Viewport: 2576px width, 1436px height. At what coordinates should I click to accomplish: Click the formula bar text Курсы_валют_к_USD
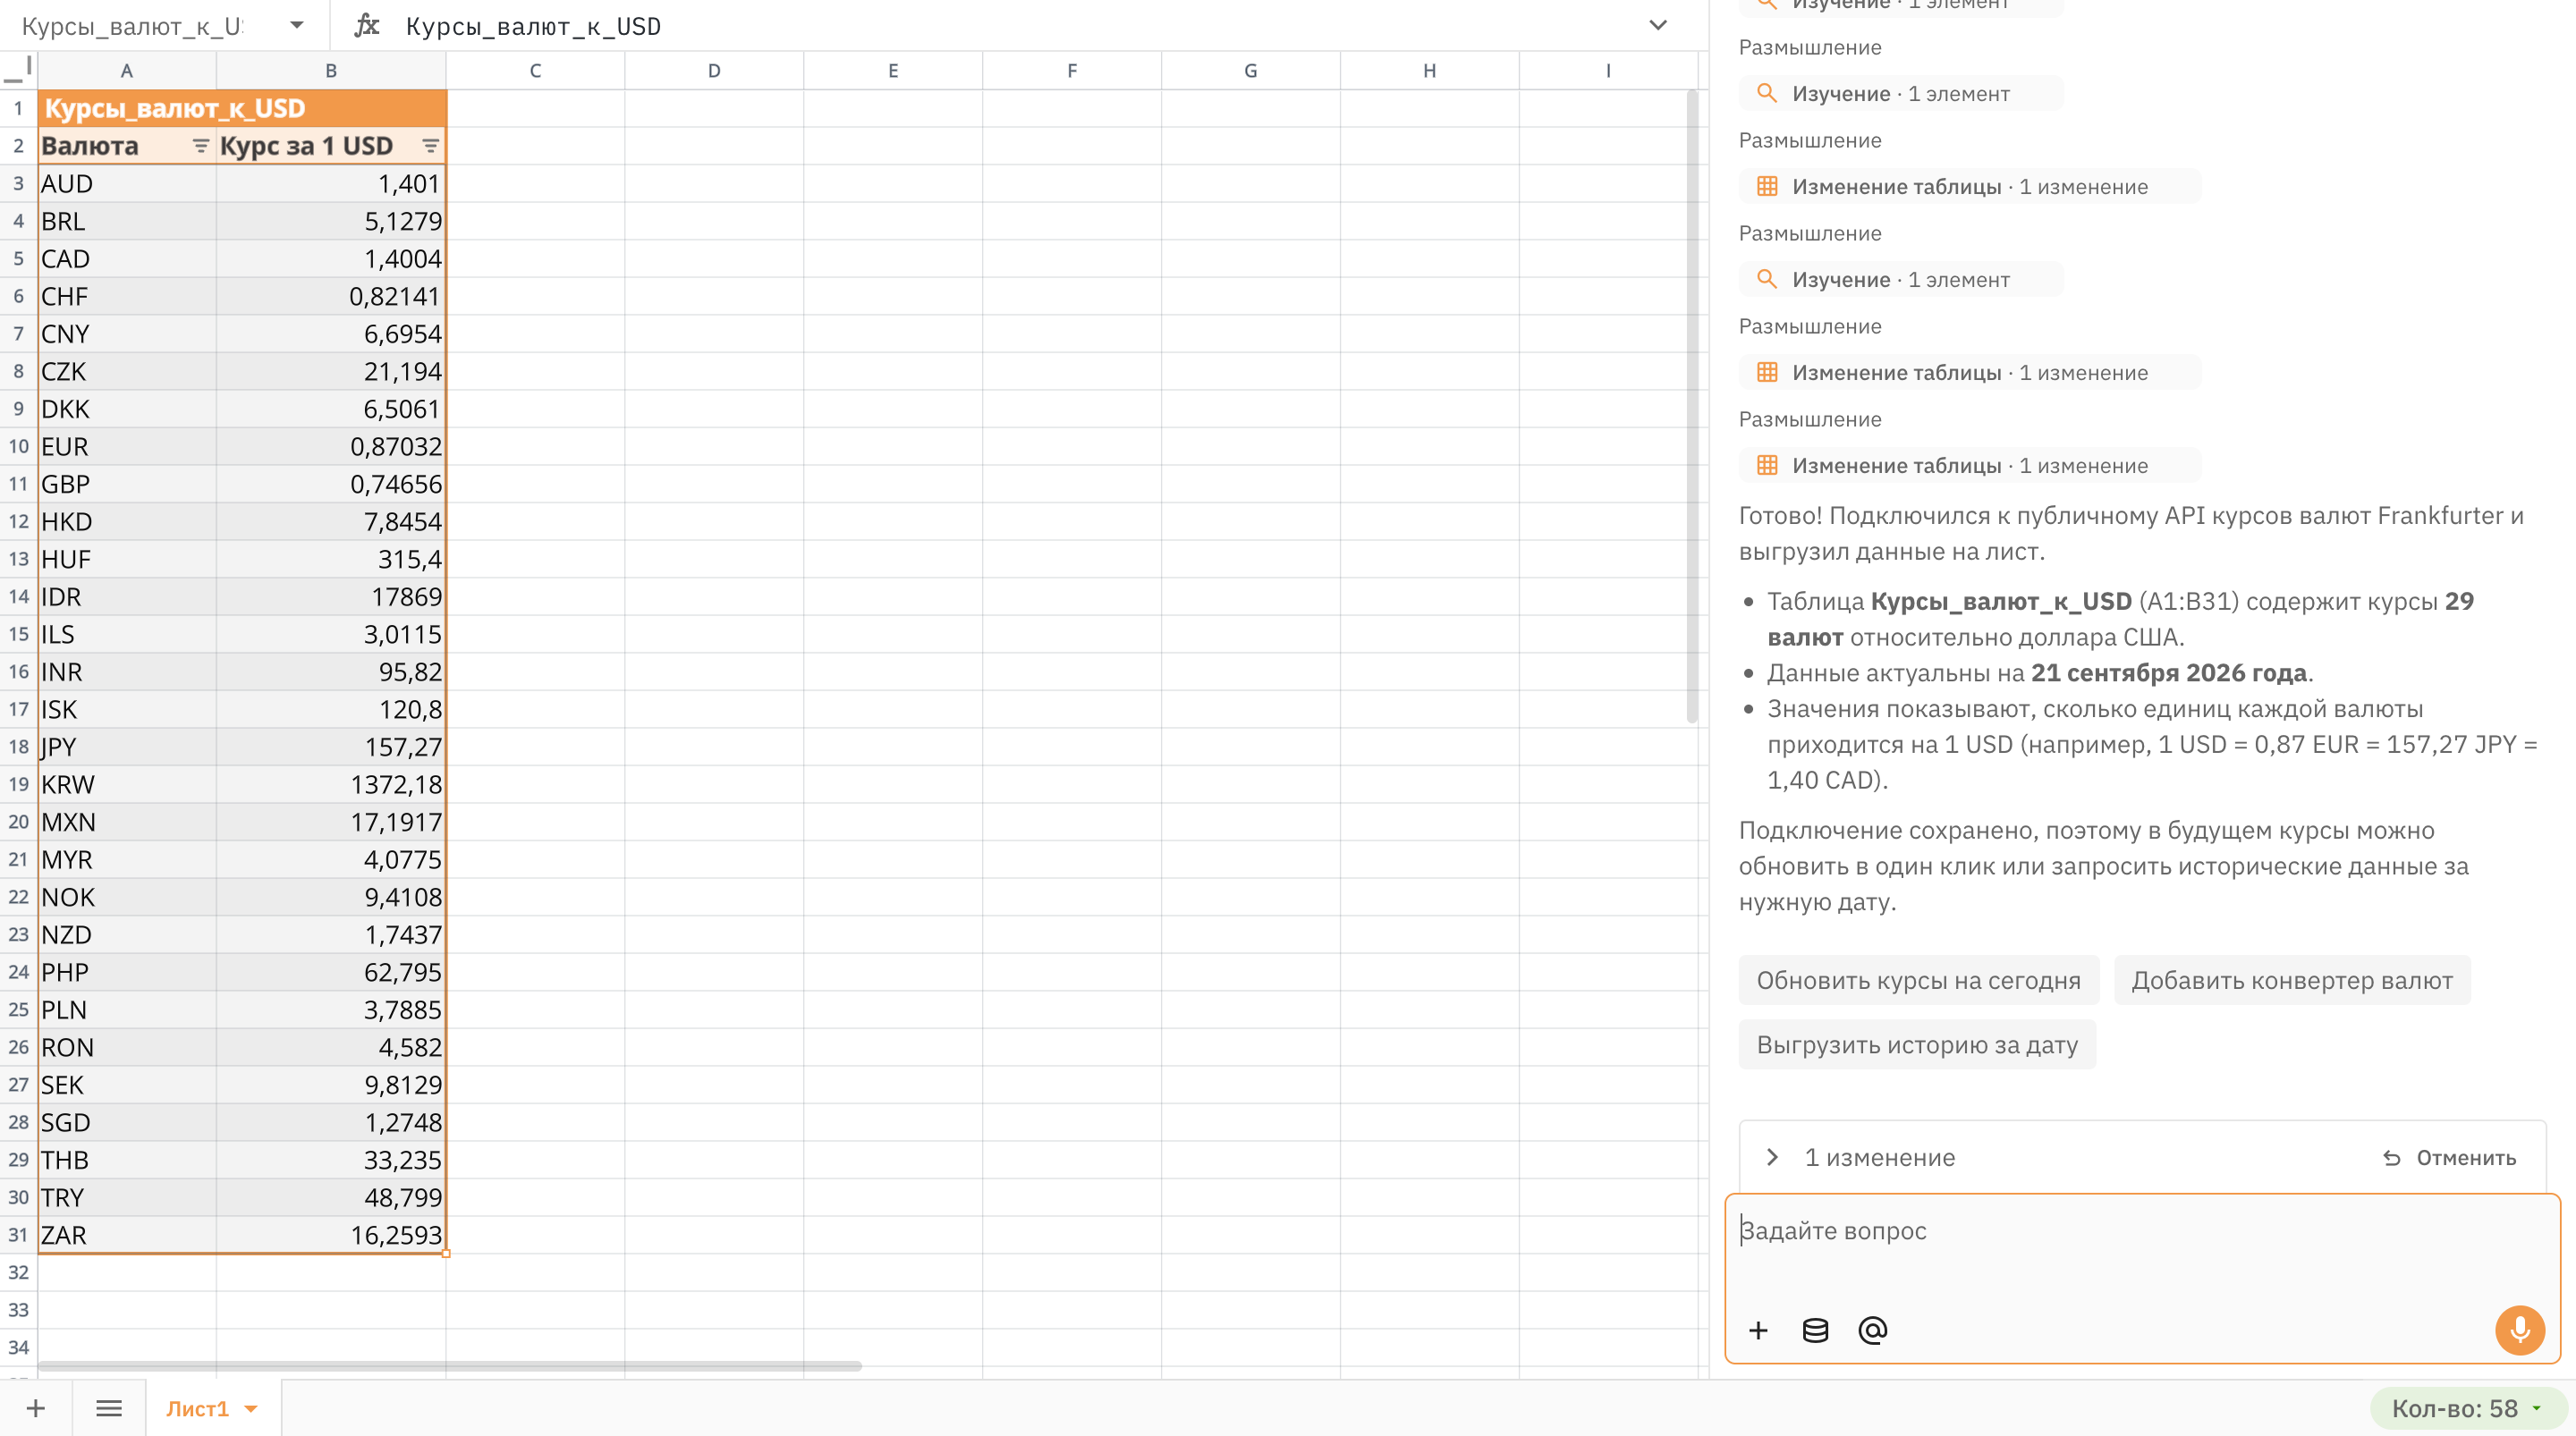click(x=533, y=26)
